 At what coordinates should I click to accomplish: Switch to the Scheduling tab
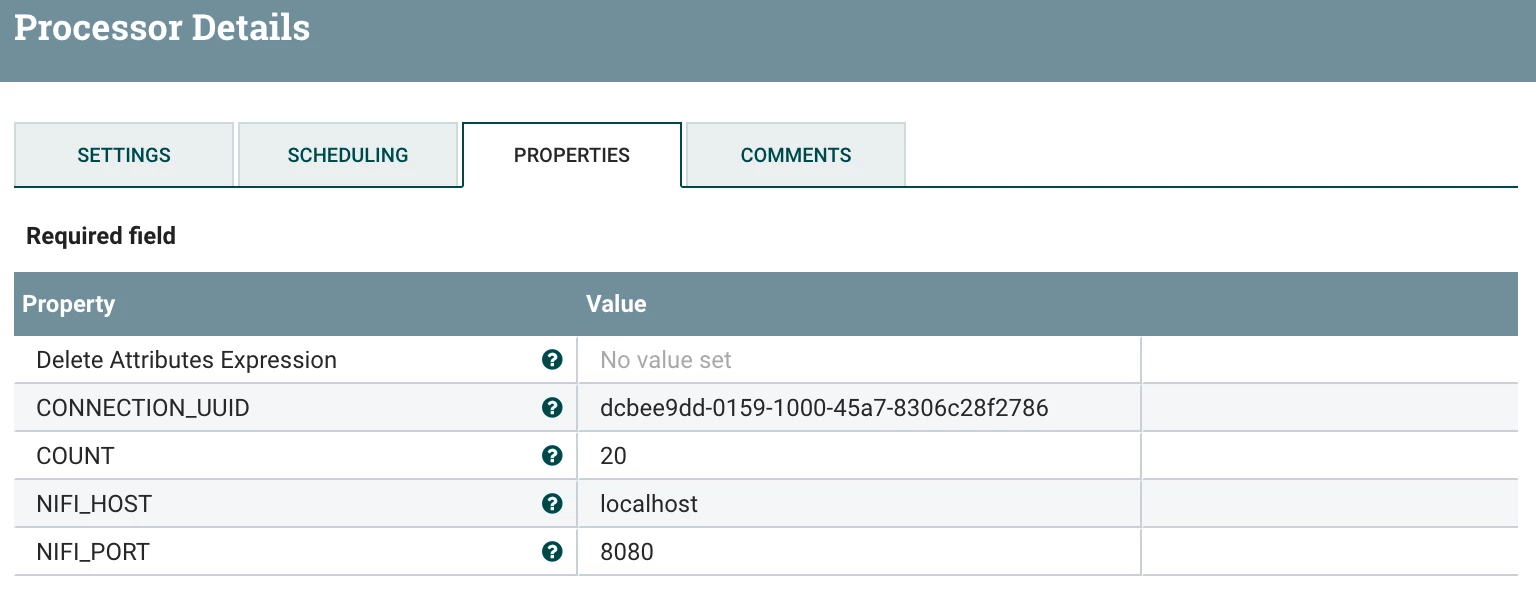point(348,155)
